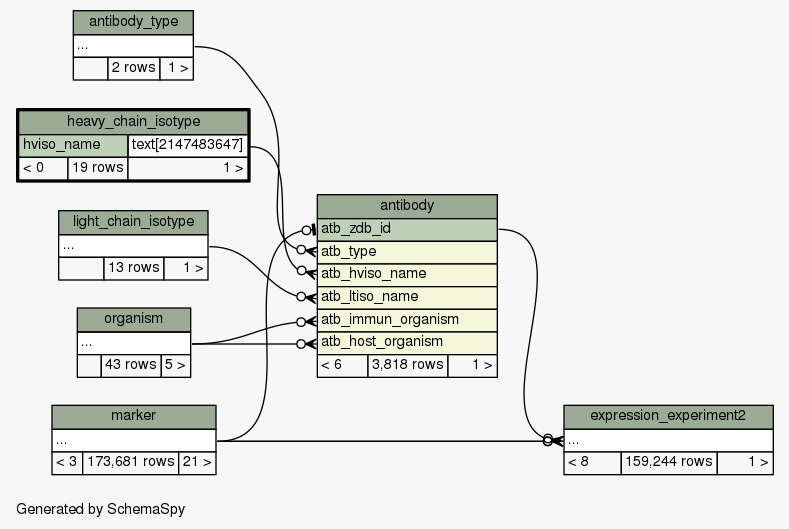The image size is (789, 529).
Task: Open the antibody_type table header
Action: click(133, 22)
